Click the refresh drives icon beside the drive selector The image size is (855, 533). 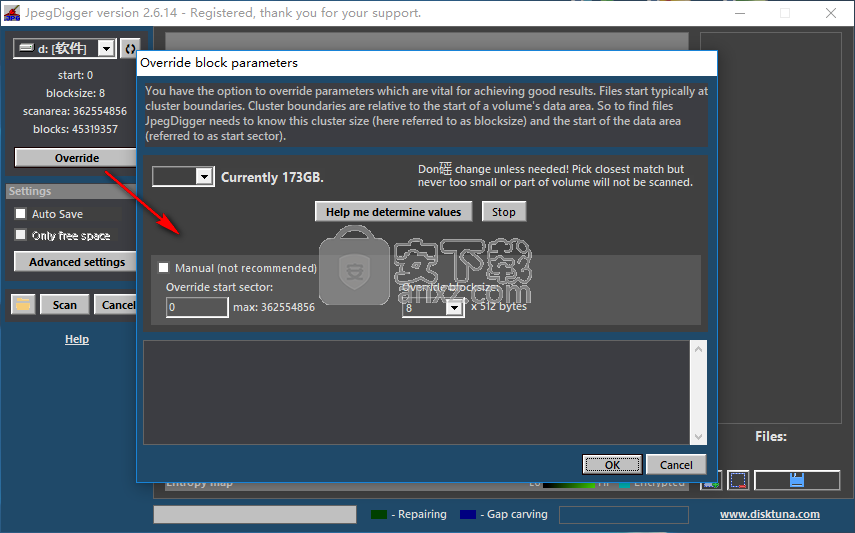click(130, 49)
